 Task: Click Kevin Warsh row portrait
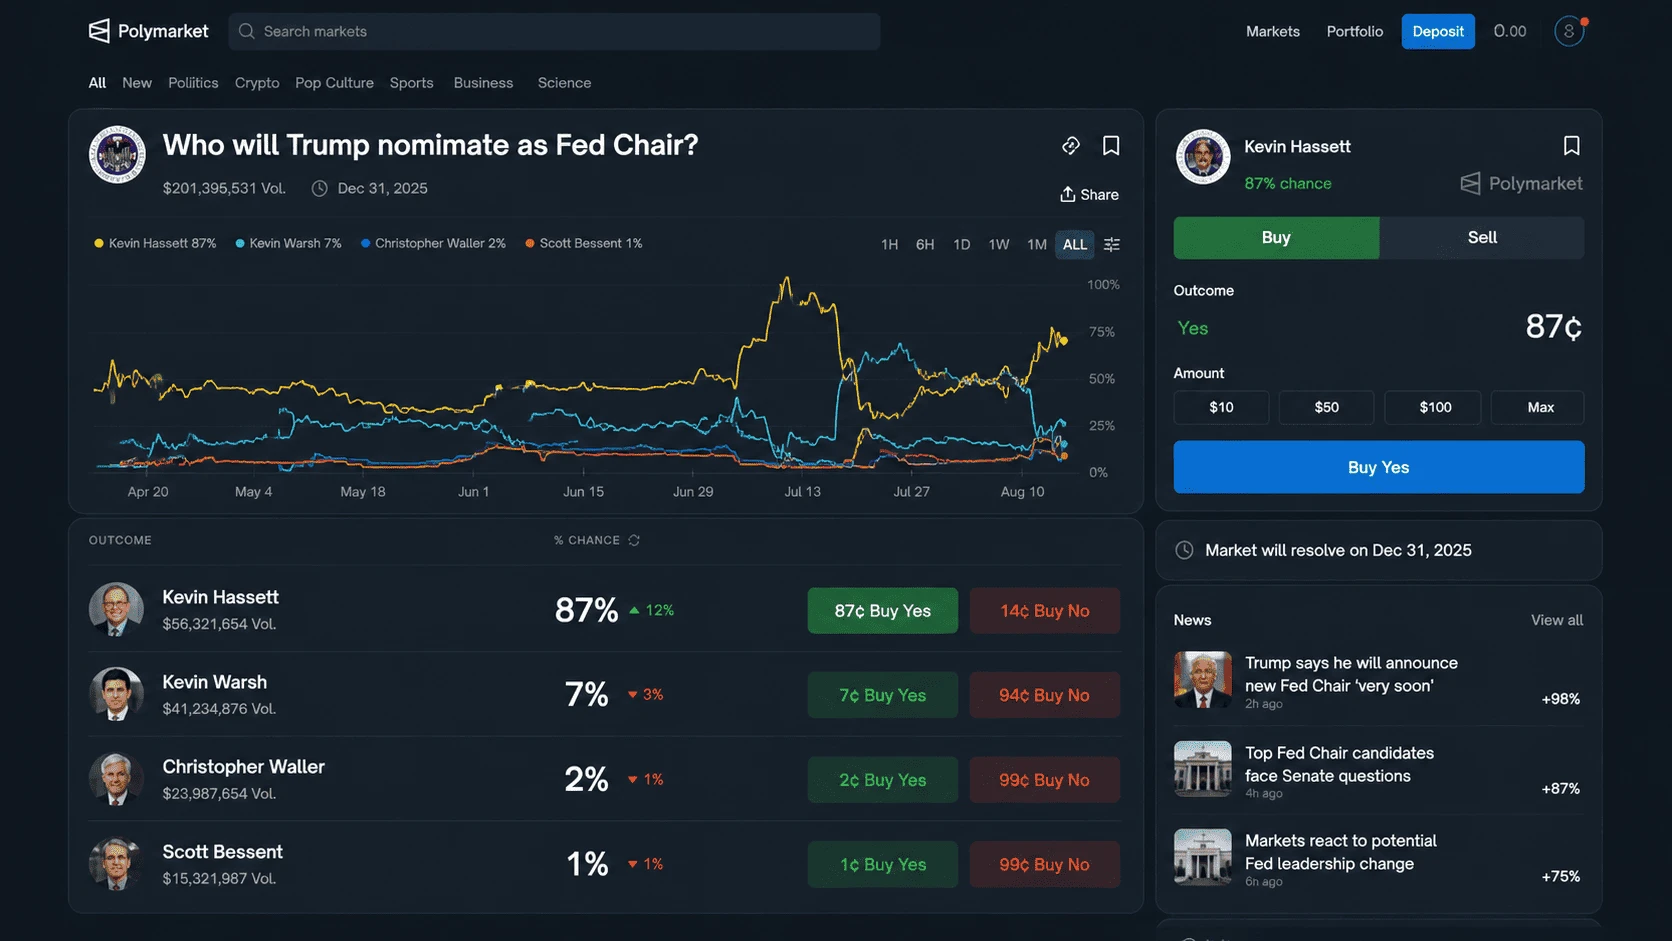pos(116,694)
